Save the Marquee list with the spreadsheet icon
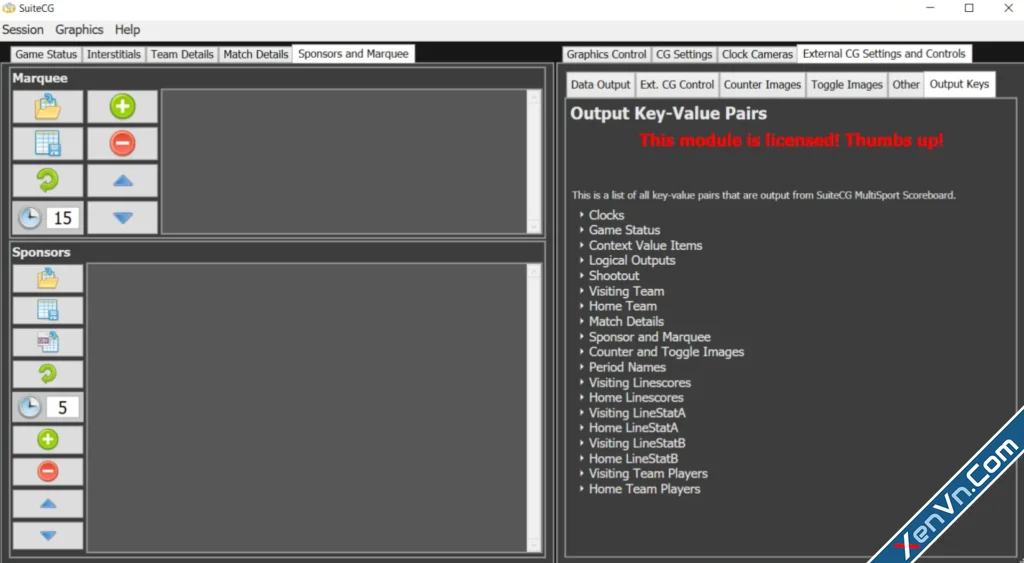This screenshot has height=563, width=1024. [48, 144]
